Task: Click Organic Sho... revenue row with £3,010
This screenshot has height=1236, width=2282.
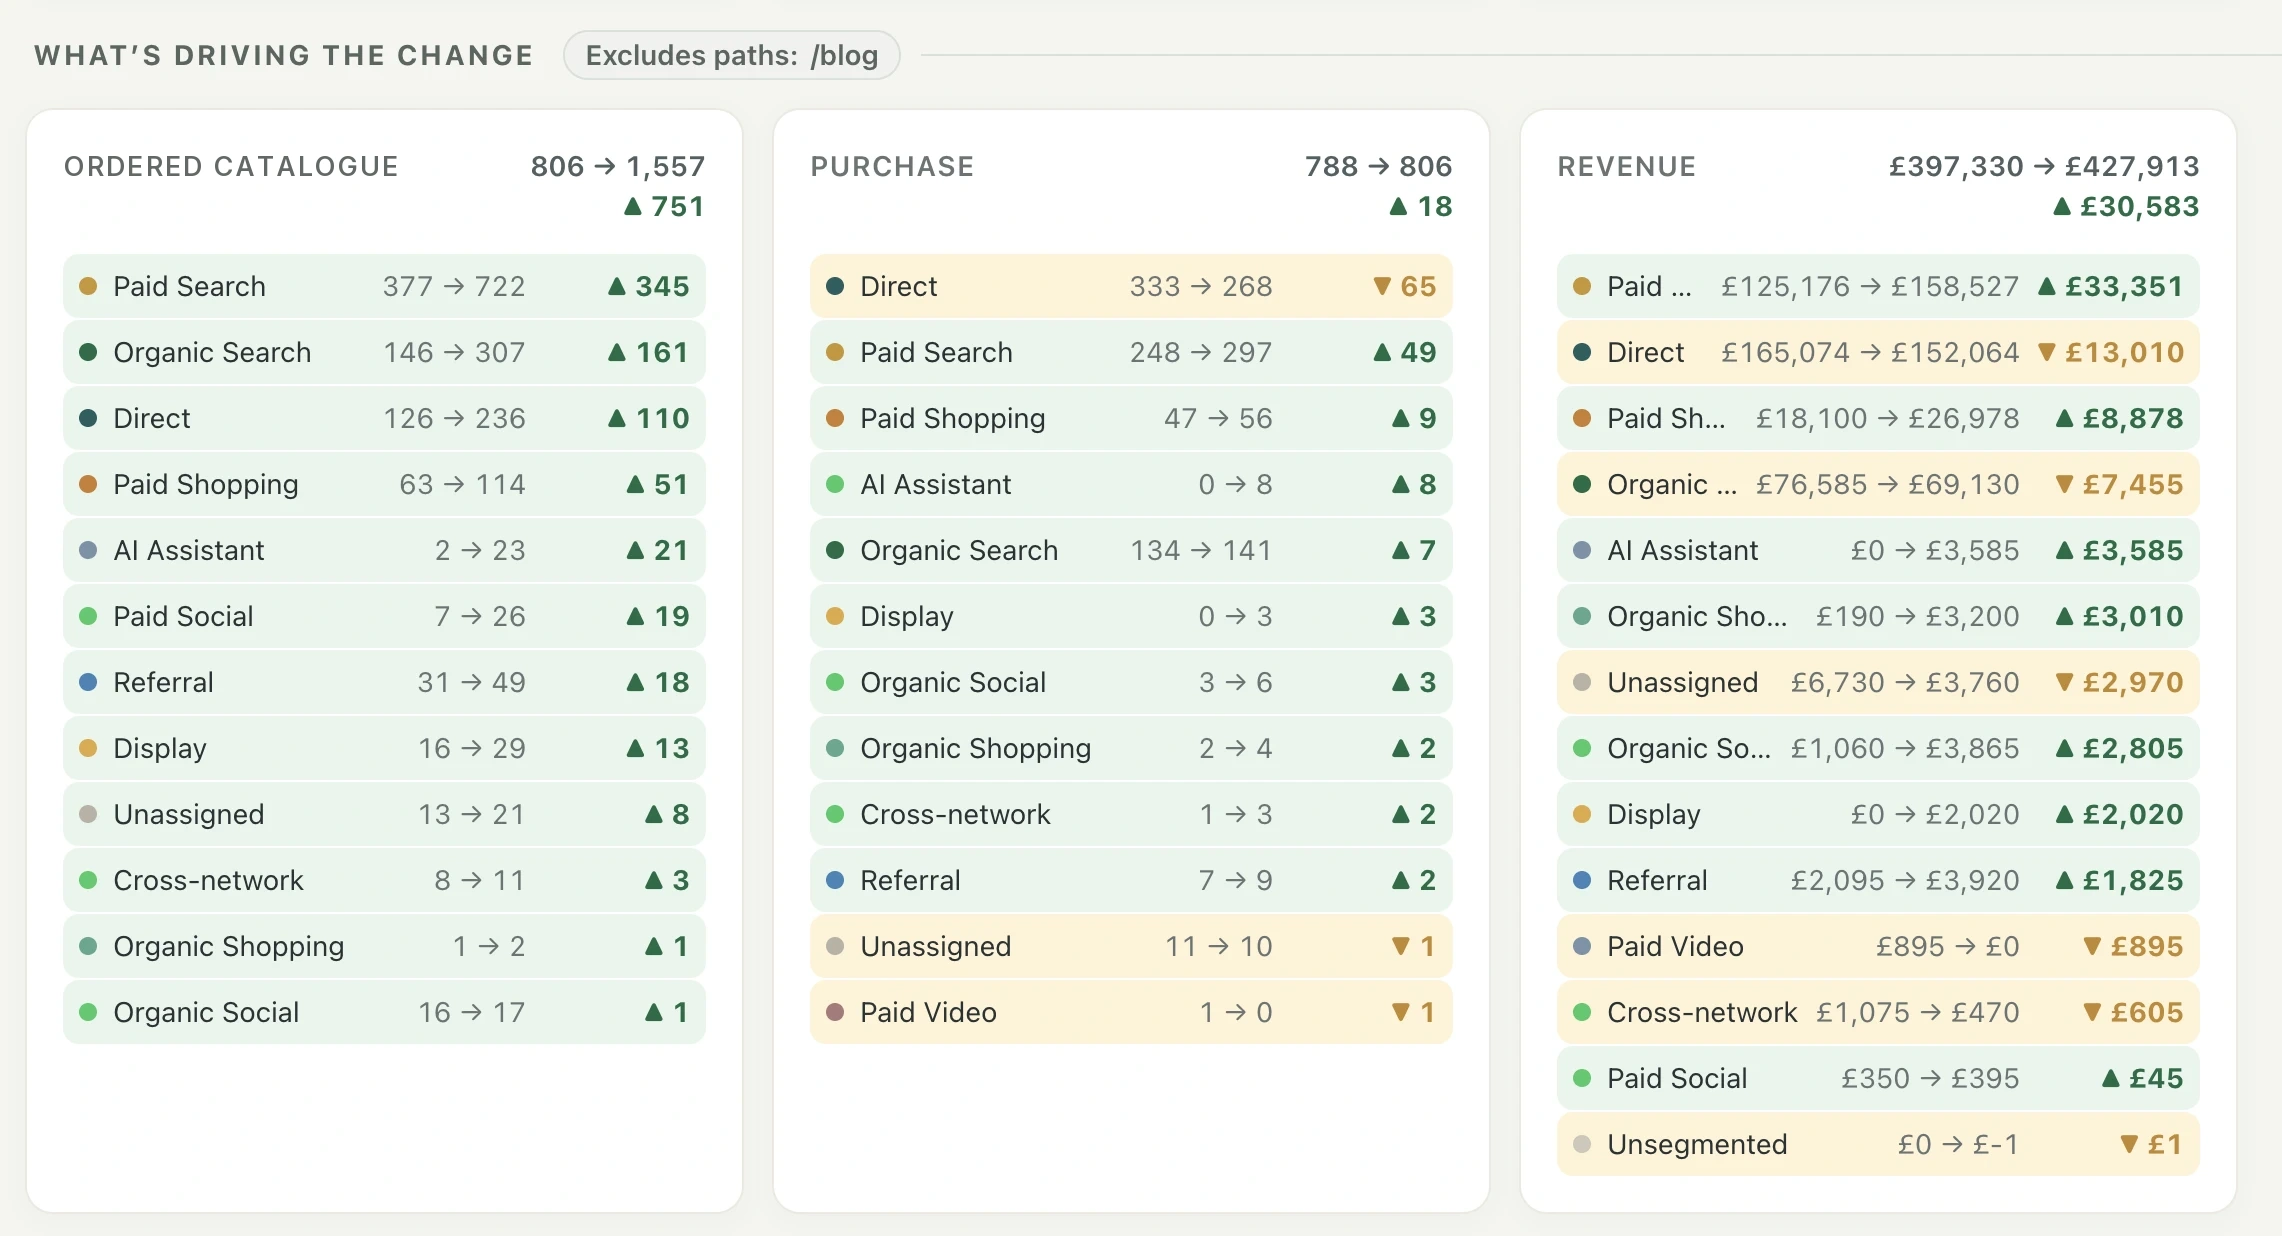Action: coord(1878,616)
